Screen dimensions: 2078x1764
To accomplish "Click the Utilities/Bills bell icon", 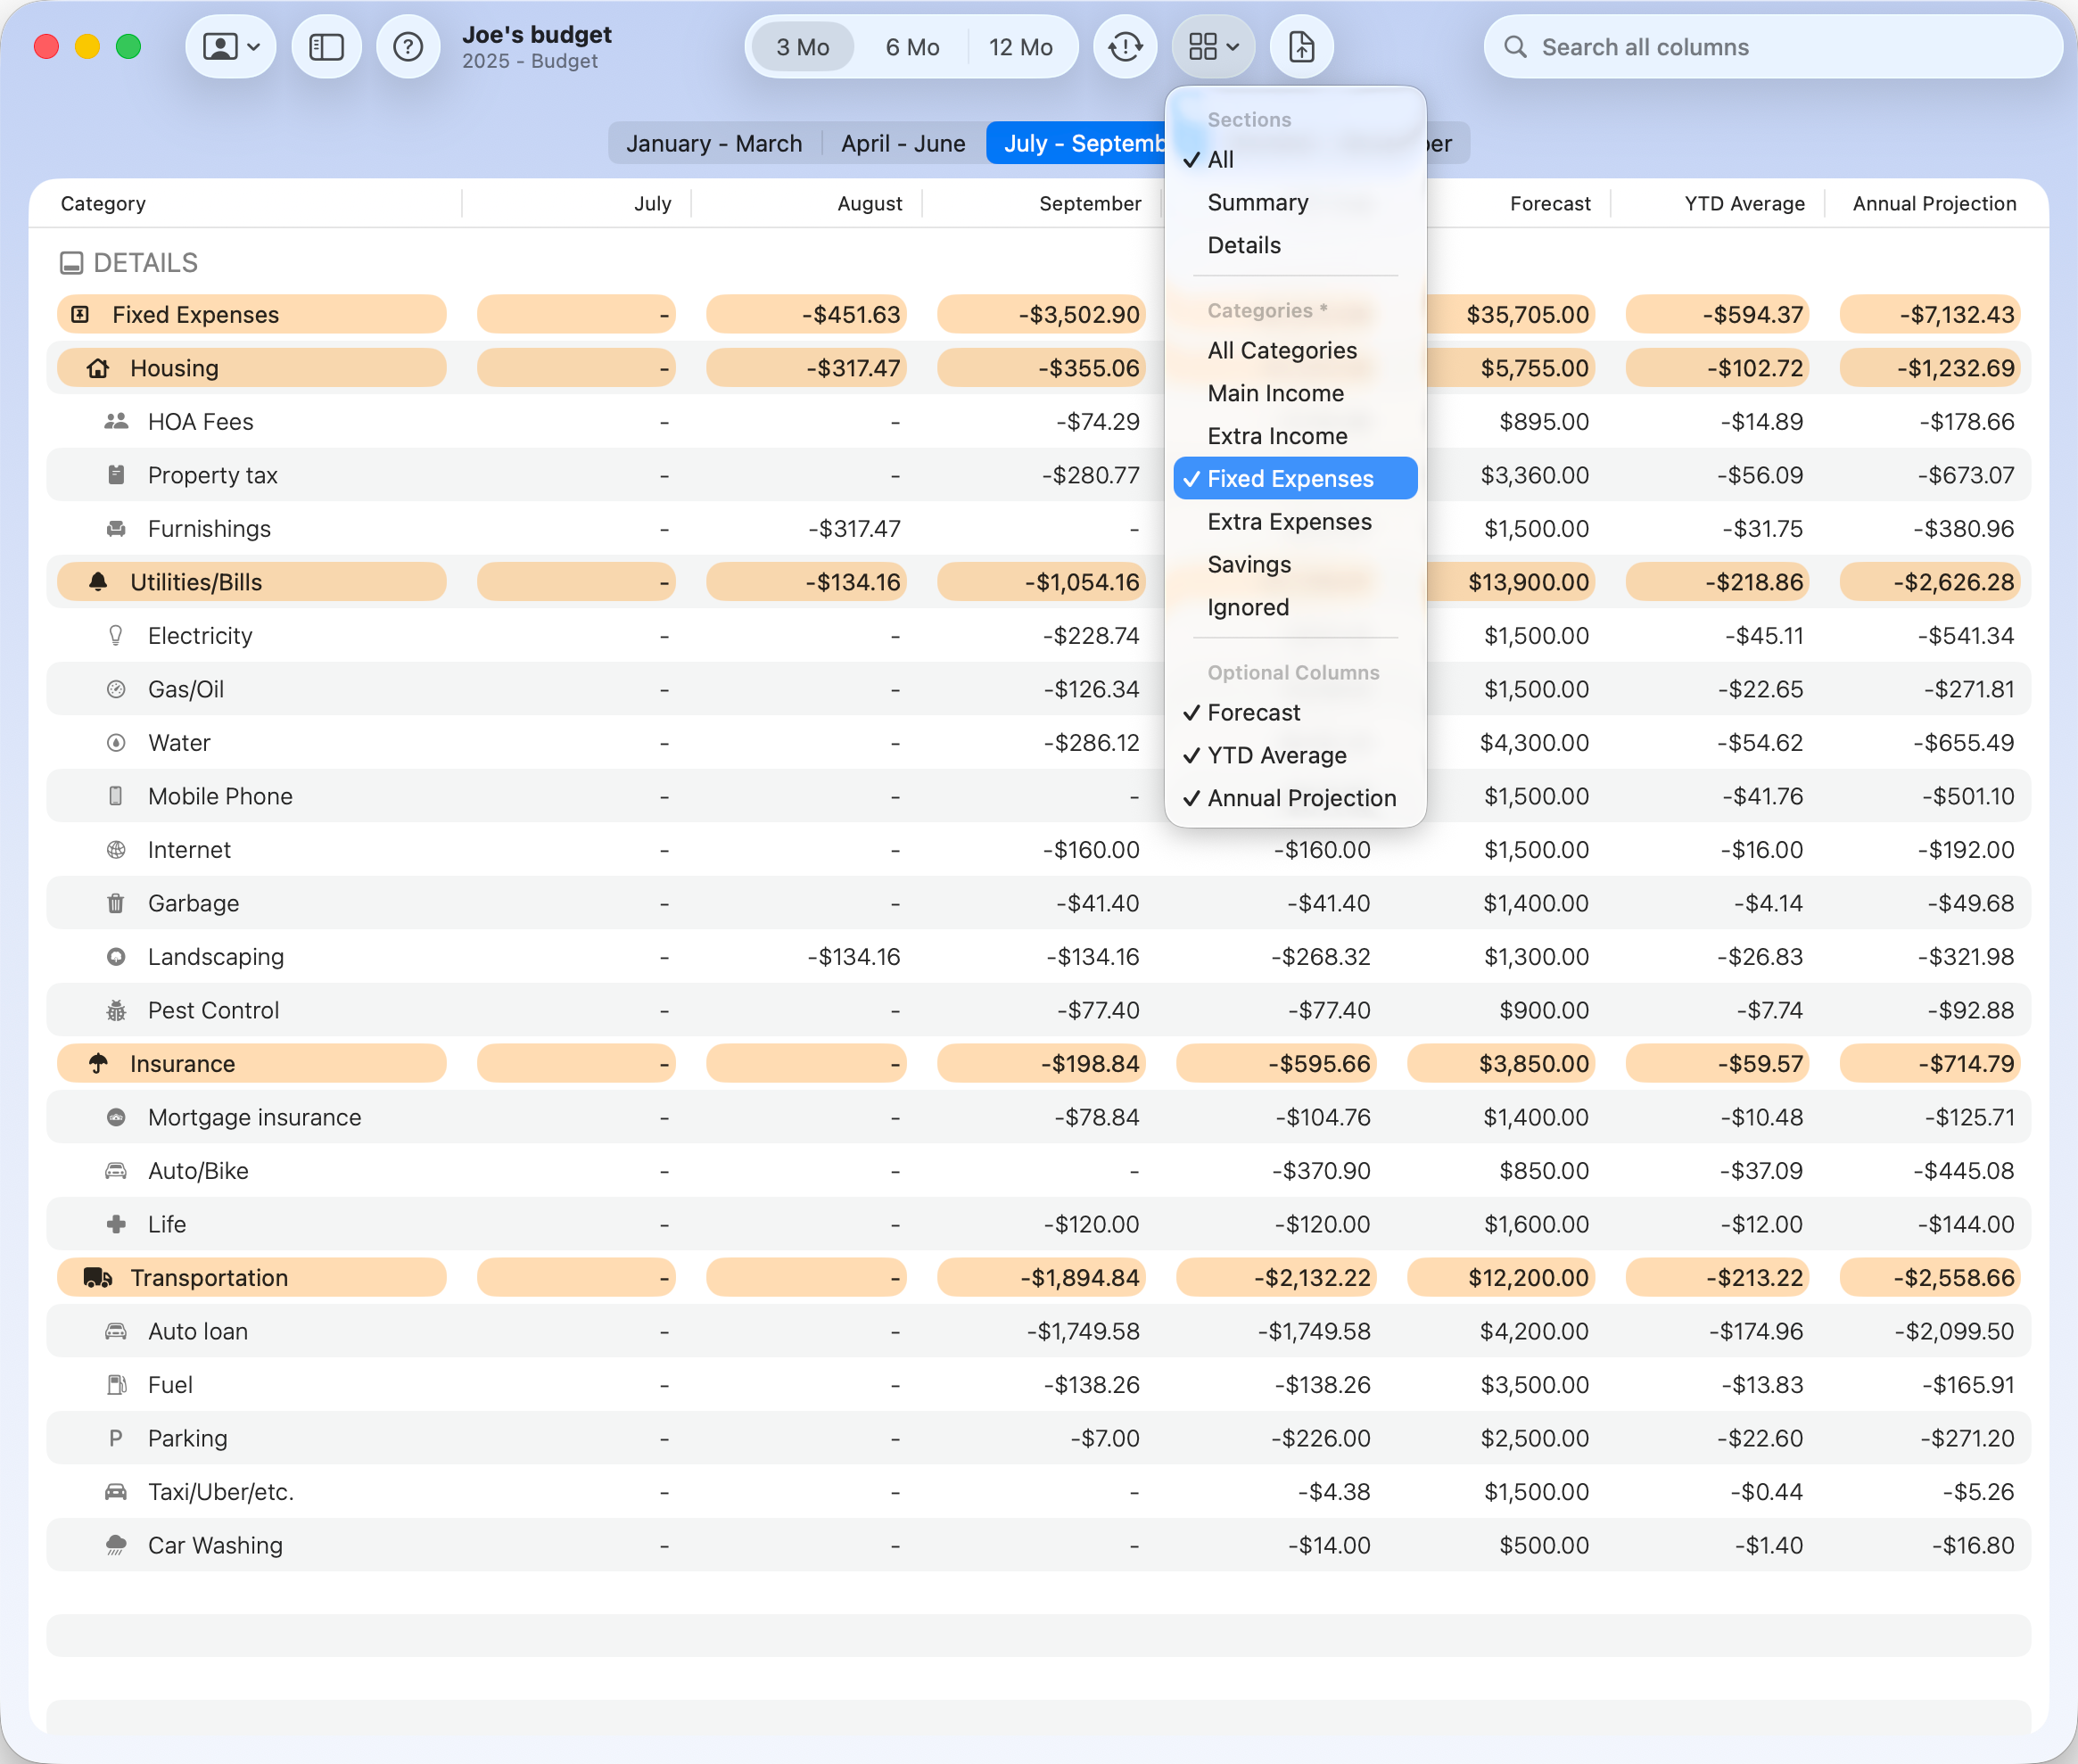I will [98, 582].
